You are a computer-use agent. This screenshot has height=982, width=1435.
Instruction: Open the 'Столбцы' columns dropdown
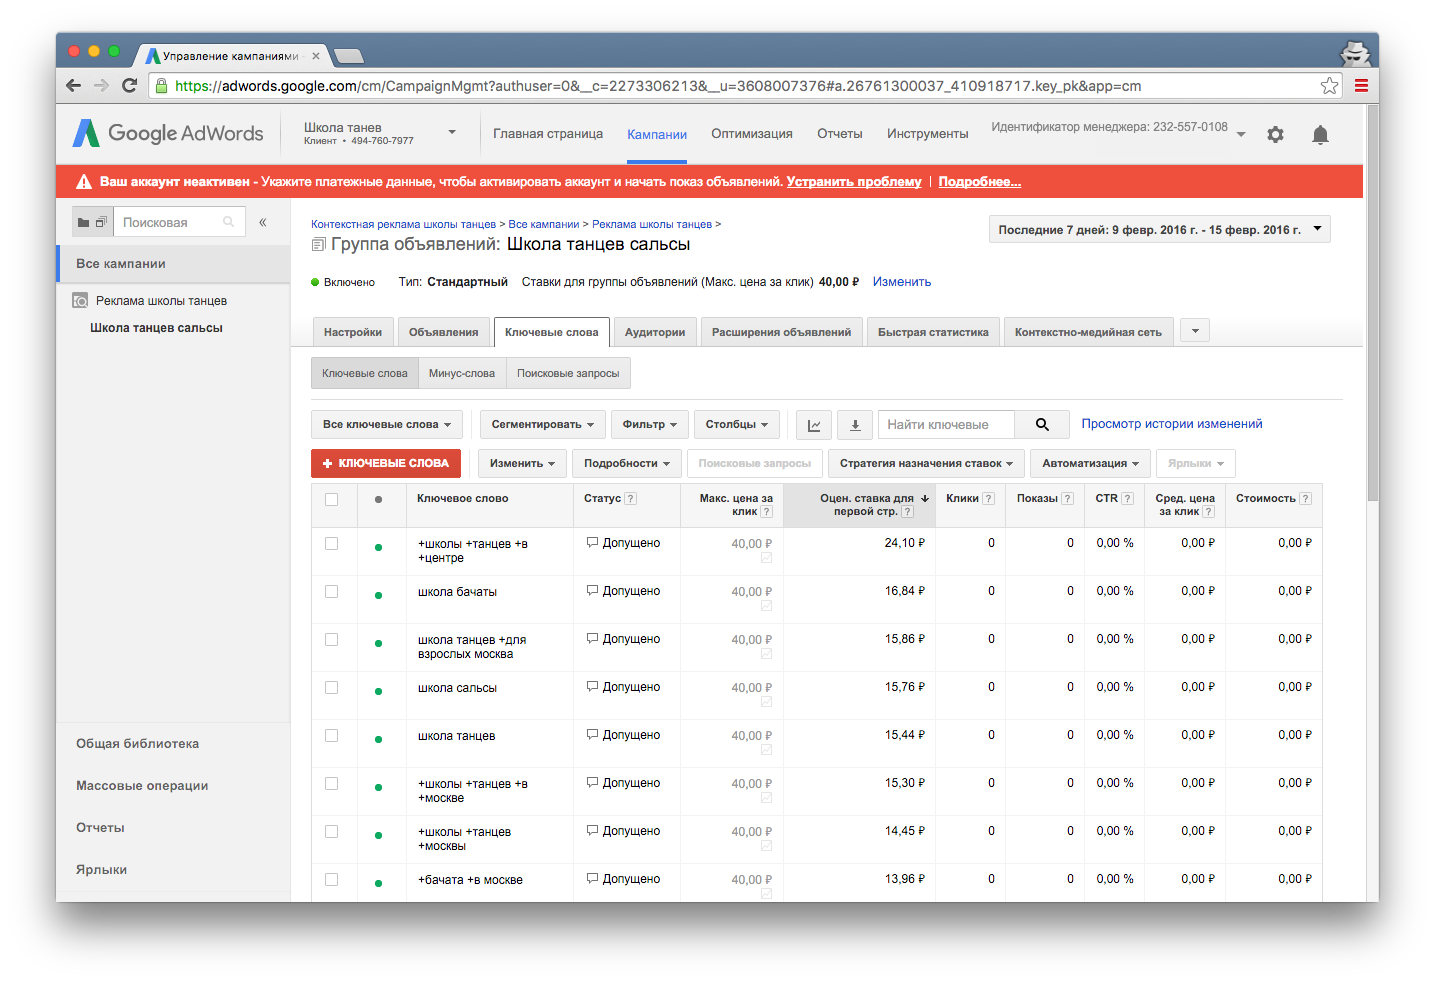736,425
